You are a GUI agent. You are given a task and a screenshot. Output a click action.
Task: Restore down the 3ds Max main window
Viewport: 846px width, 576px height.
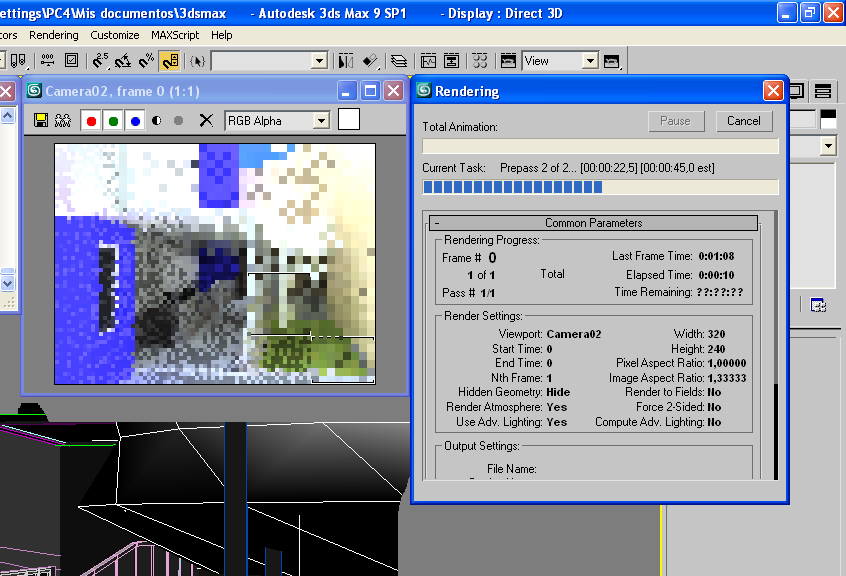point(809,12)
